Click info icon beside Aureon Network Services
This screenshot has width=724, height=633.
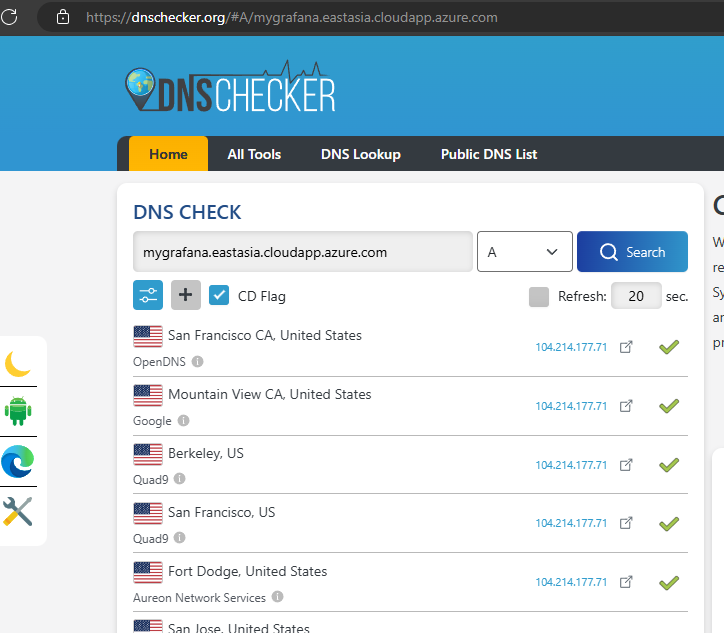[277, 597]
